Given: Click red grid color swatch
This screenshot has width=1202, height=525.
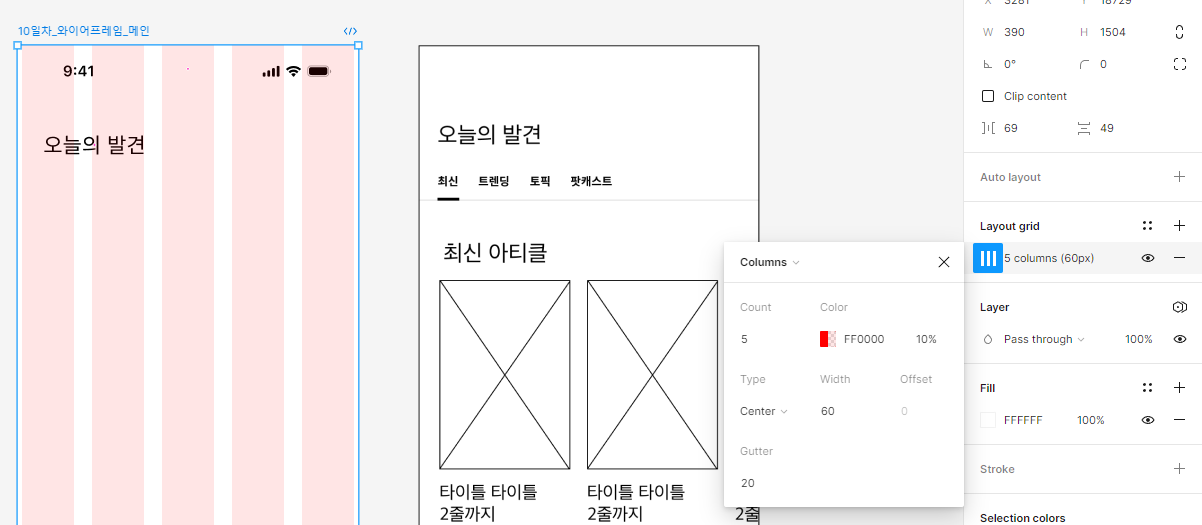Looking at the screenshot, I should (828, 339).
